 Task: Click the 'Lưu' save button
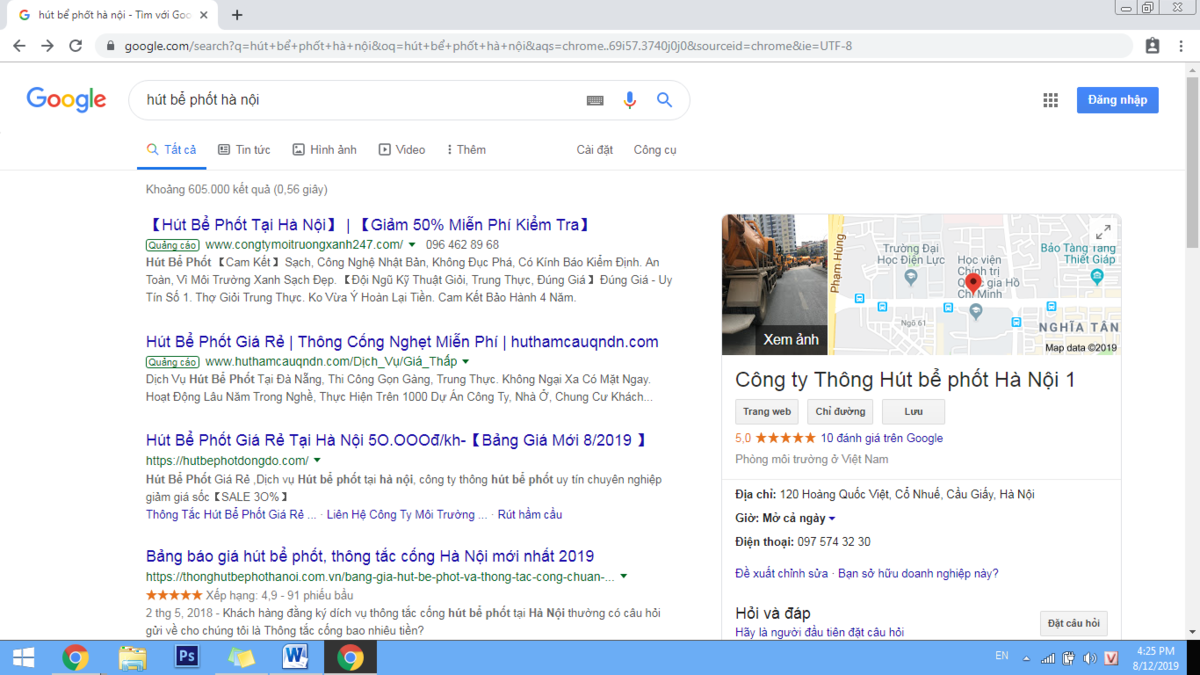pyautogui.click(x=913, y=412)
